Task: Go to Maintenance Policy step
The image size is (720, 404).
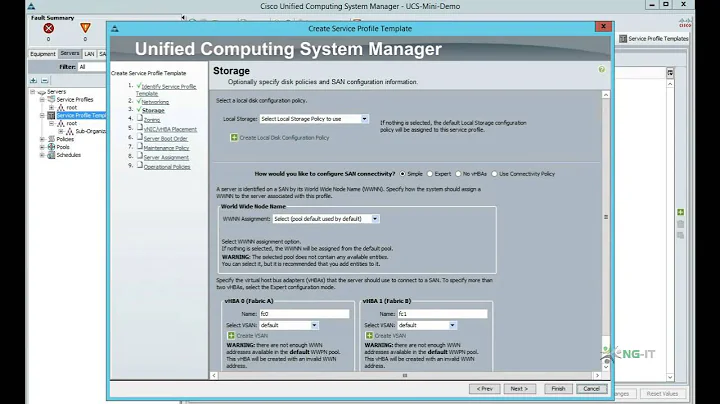Action: click(166, 148)
